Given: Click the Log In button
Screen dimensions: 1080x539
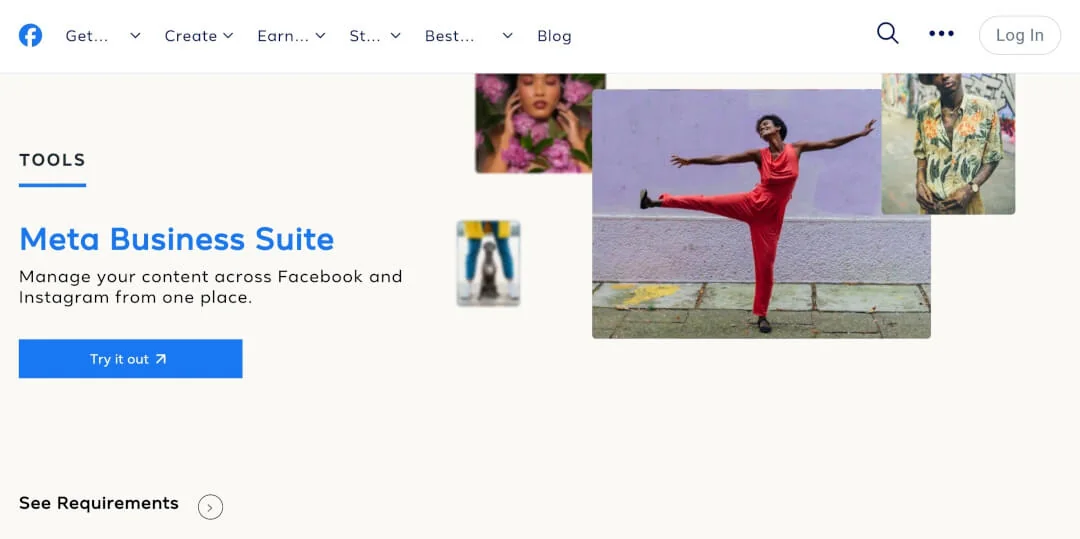Looking at the screenshot, I should pos(1019,35).
